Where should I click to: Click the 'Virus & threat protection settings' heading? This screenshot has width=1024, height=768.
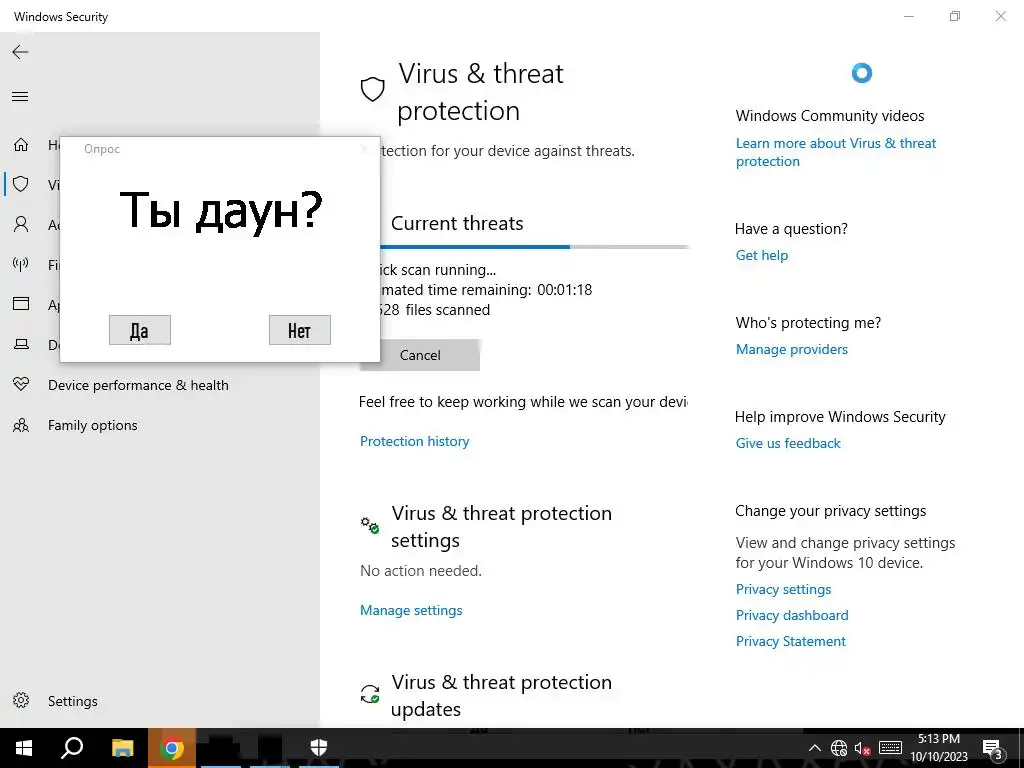(x=501, y=526)
